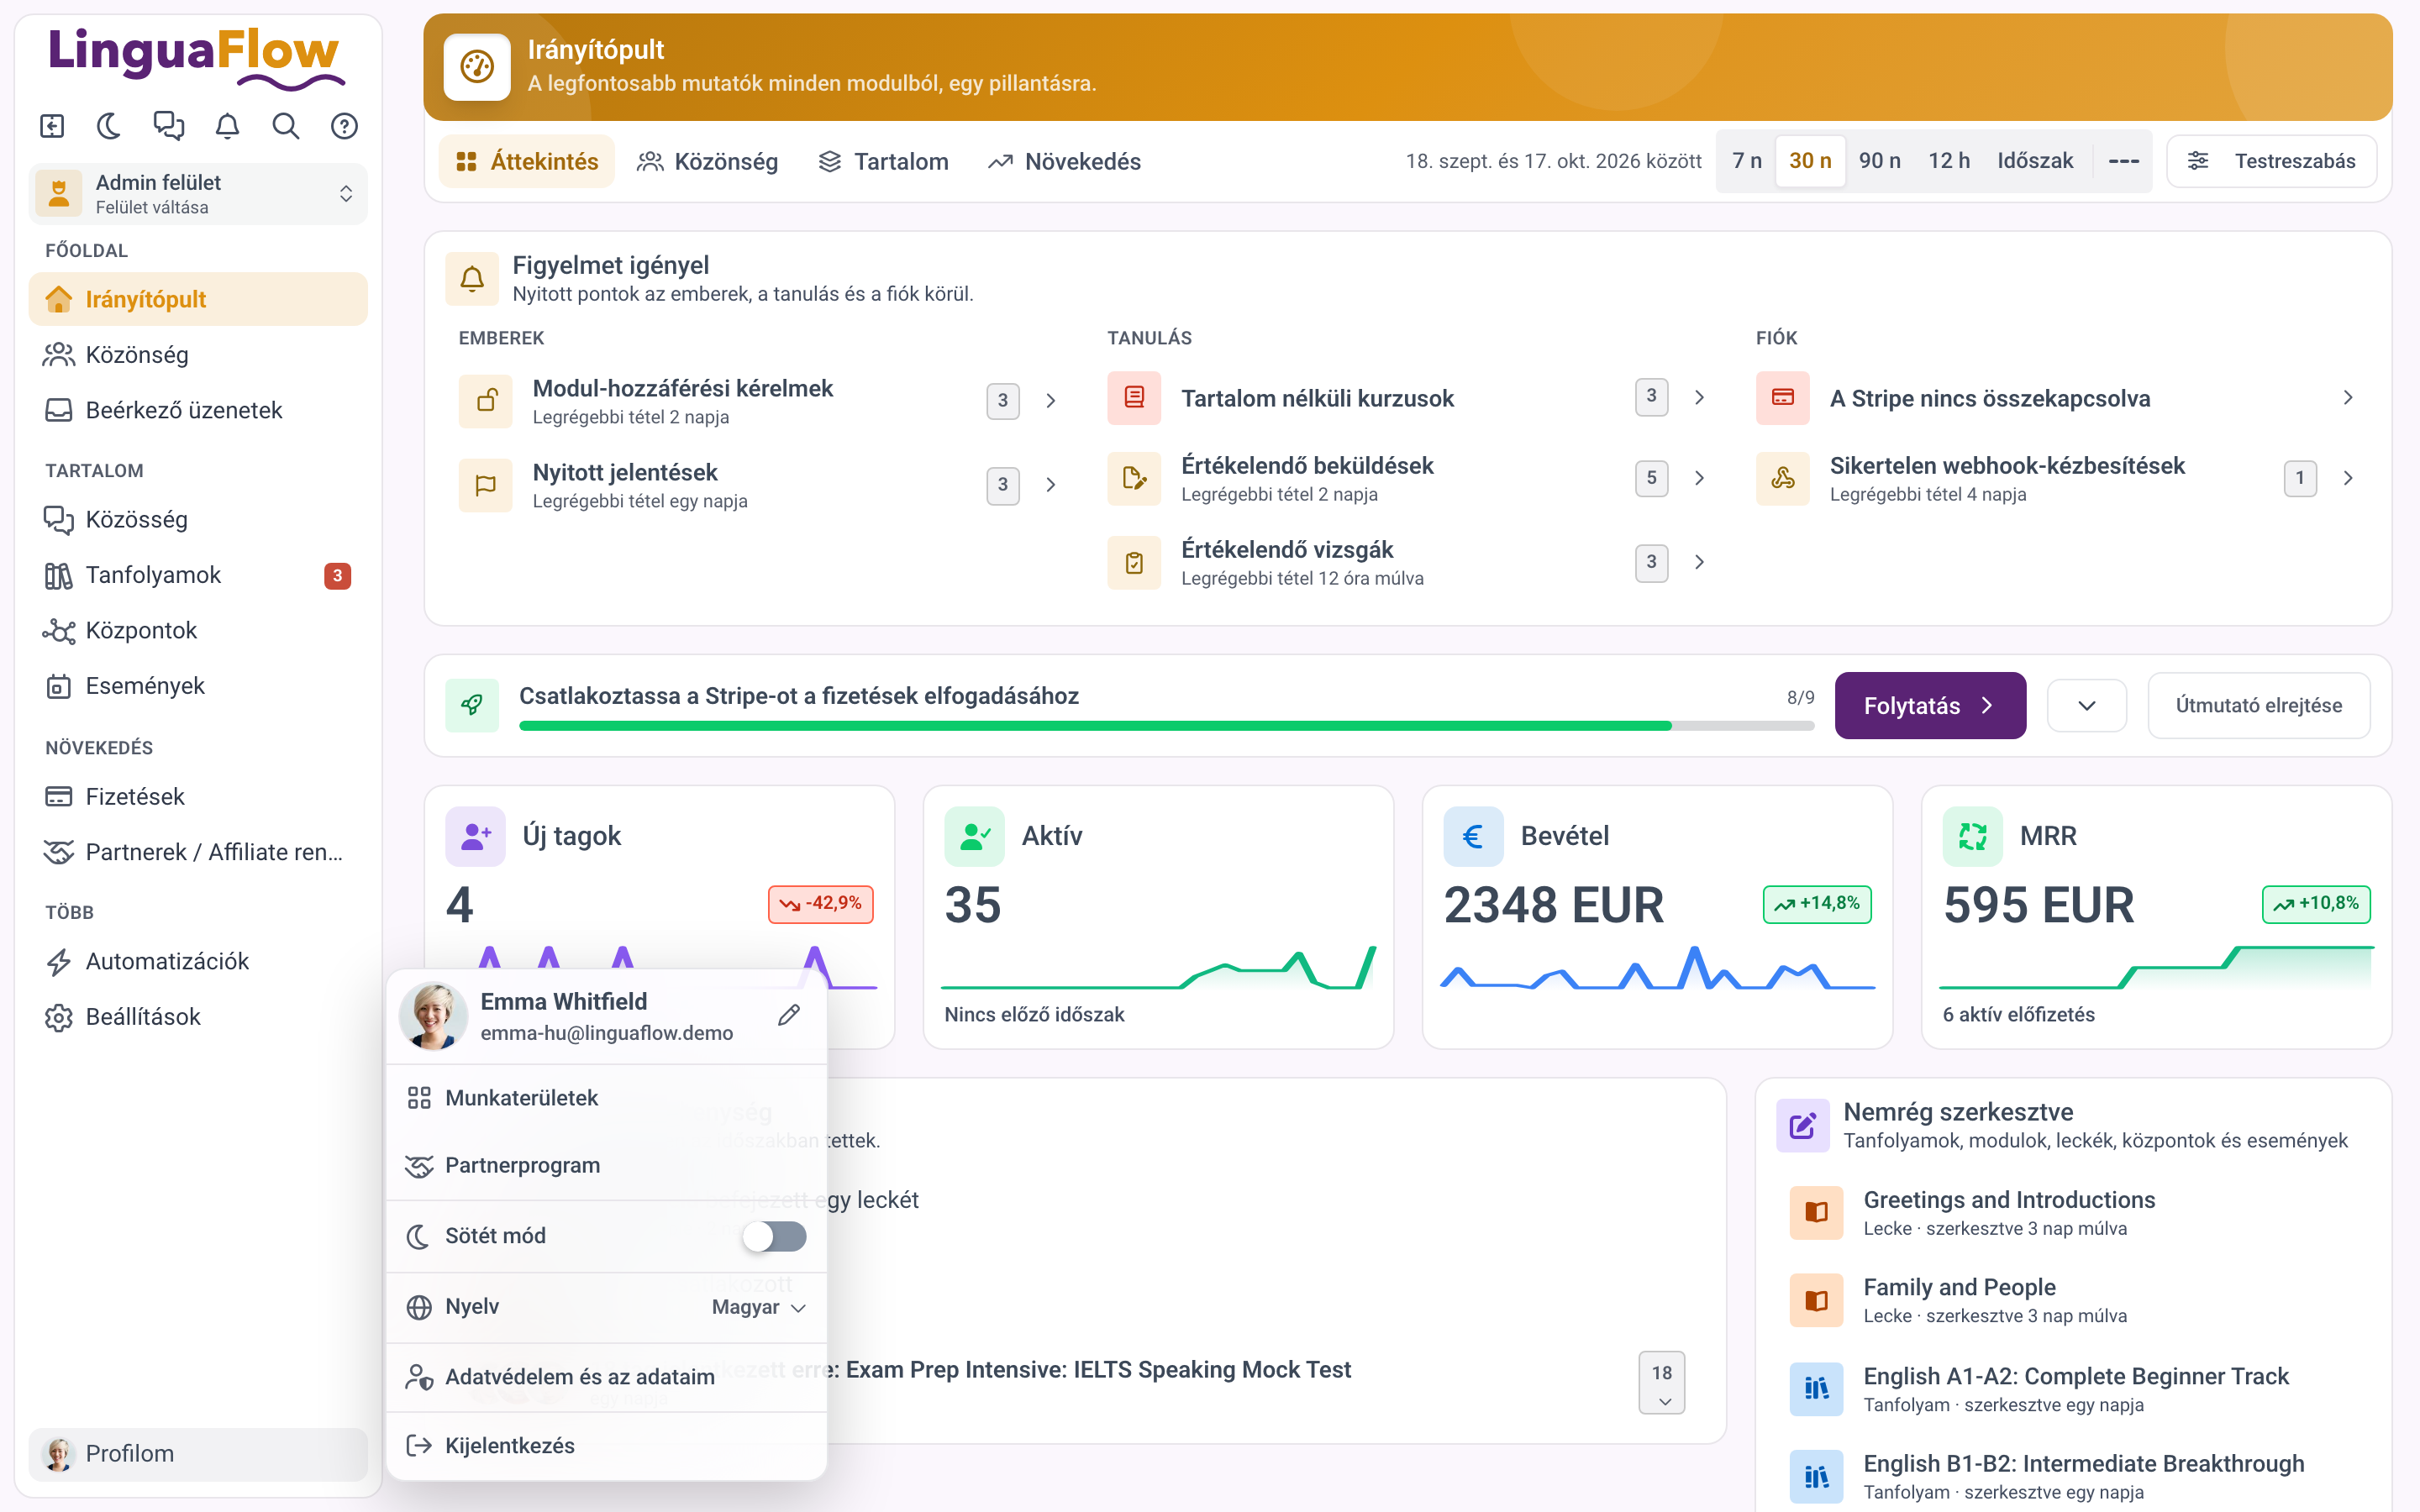Image resolution: width=2420 pixels, height=1512 pixels.
Task: Open the Admin felület switcher dropdown
Action: coord(198,194)
